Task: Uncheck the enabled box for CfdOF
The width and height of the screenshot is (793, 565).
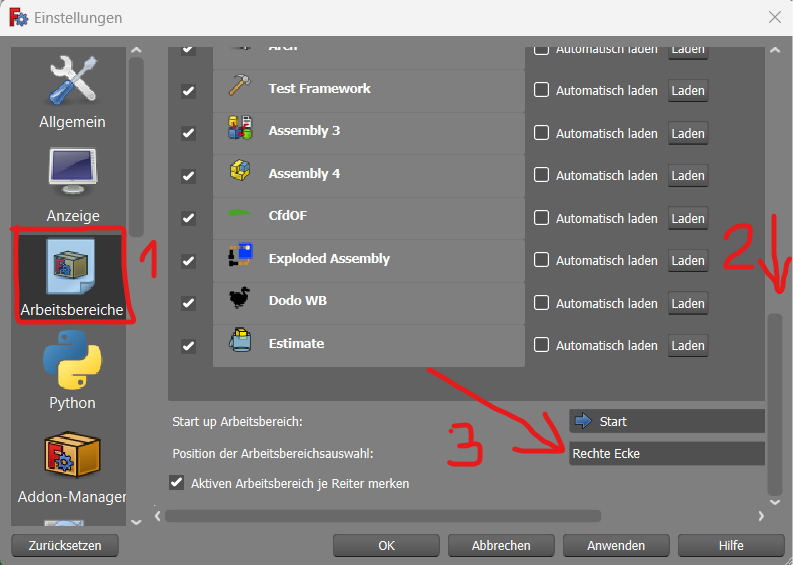Action: coord(189,218)
